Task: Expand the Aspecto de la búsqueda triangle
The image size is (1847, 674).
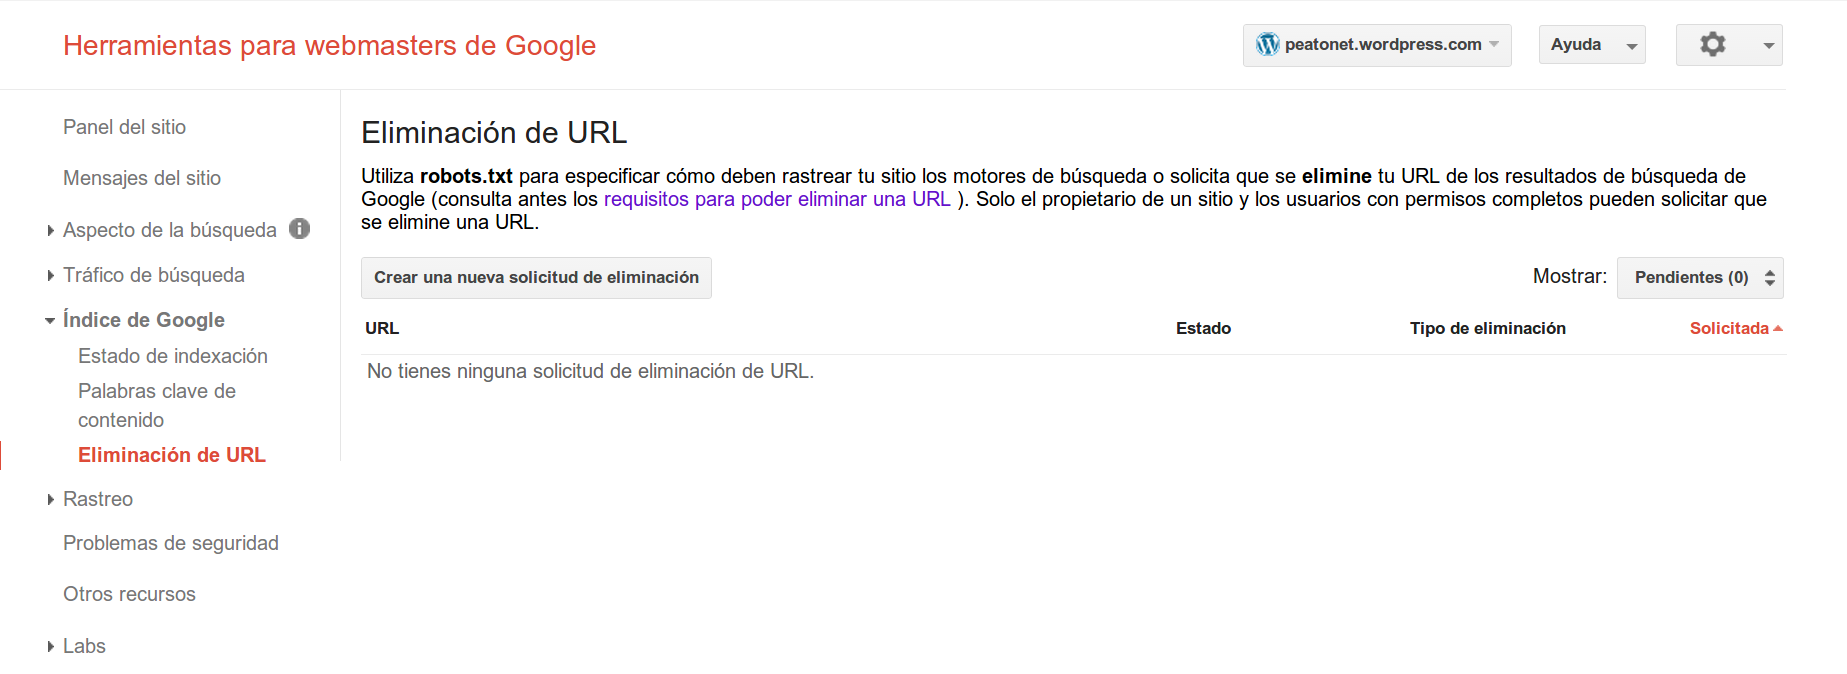Action: [50, 231]
